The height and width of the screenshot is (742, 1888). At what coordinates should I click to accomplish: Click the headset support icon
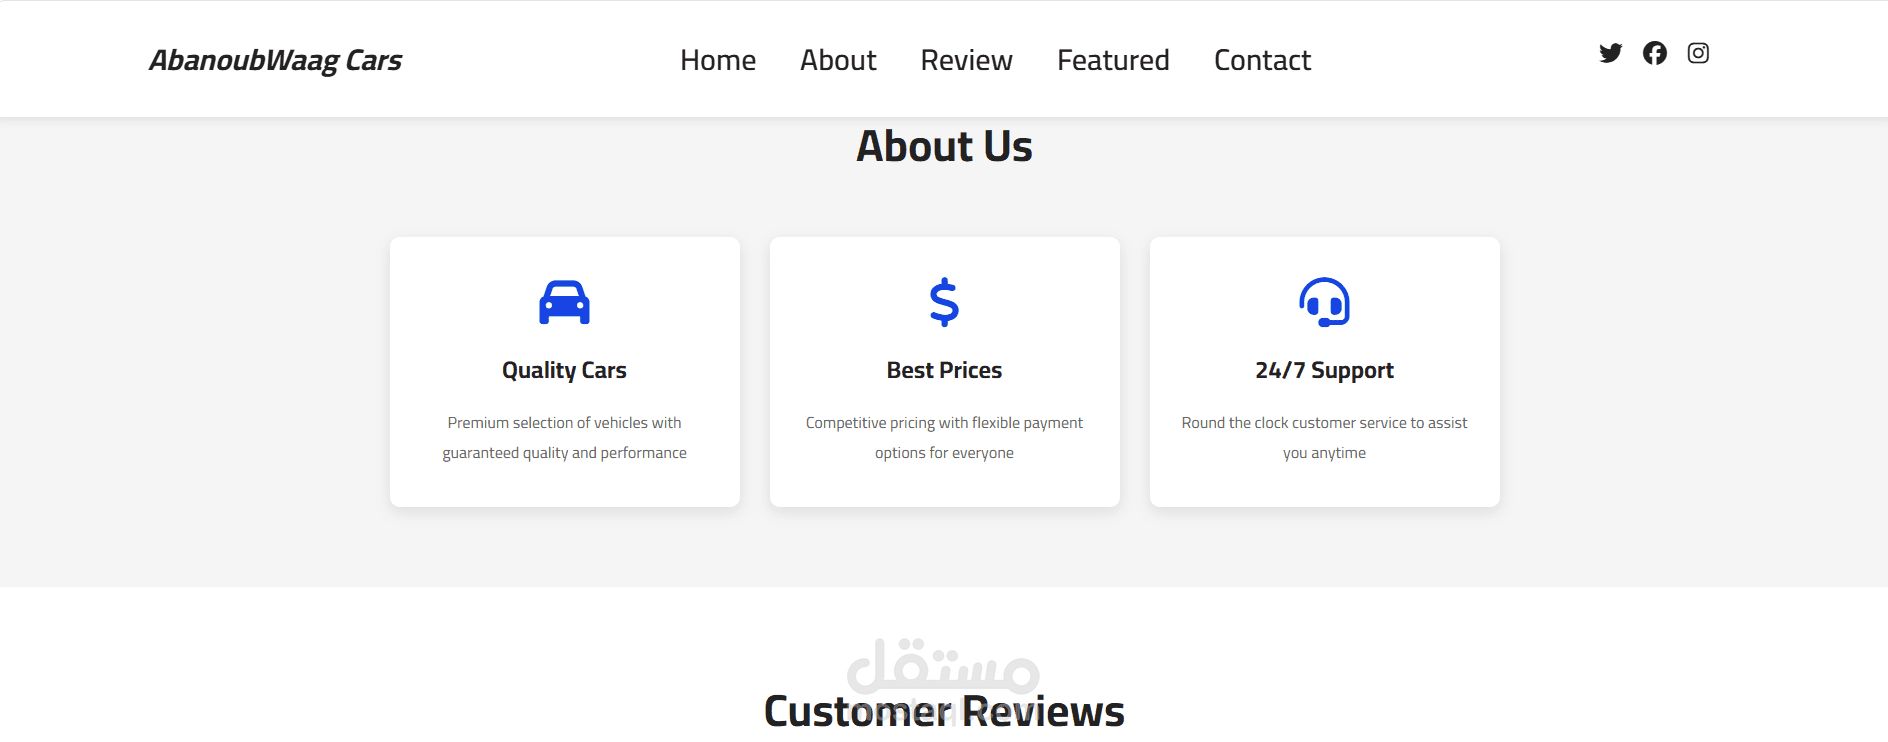click(x=1324, y=302)
